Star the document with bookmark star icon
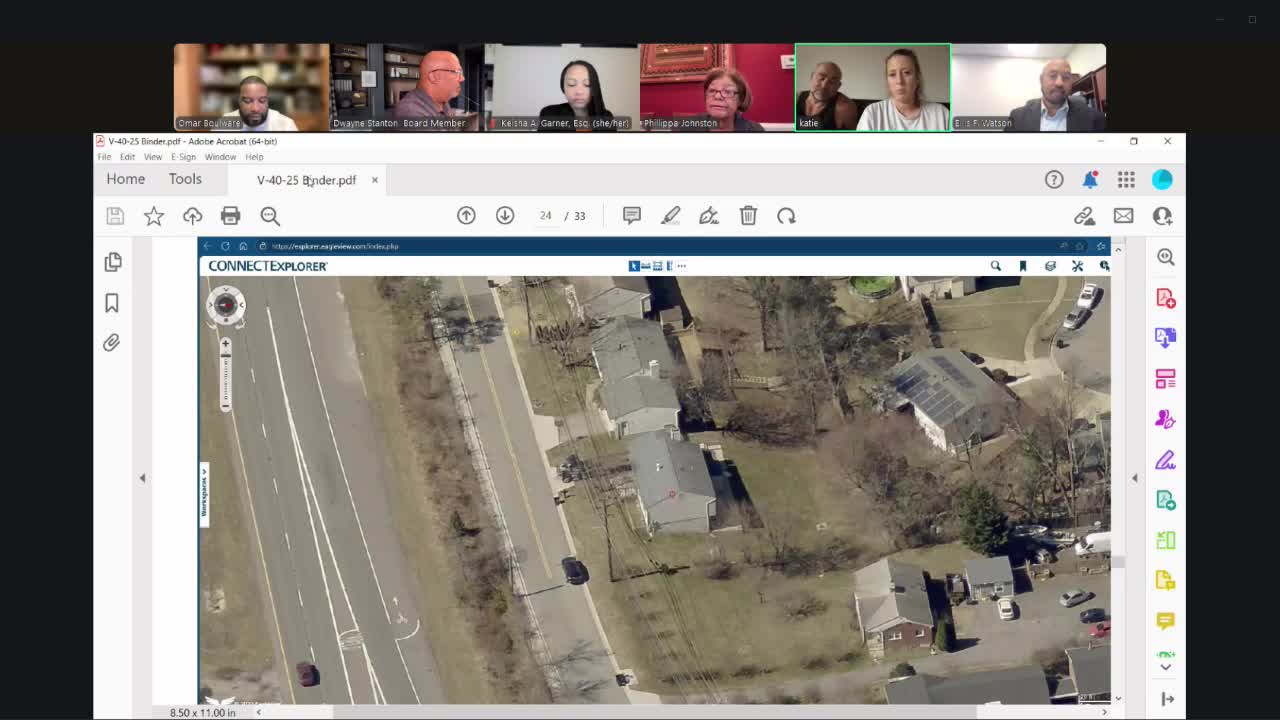 pos(154,216)
